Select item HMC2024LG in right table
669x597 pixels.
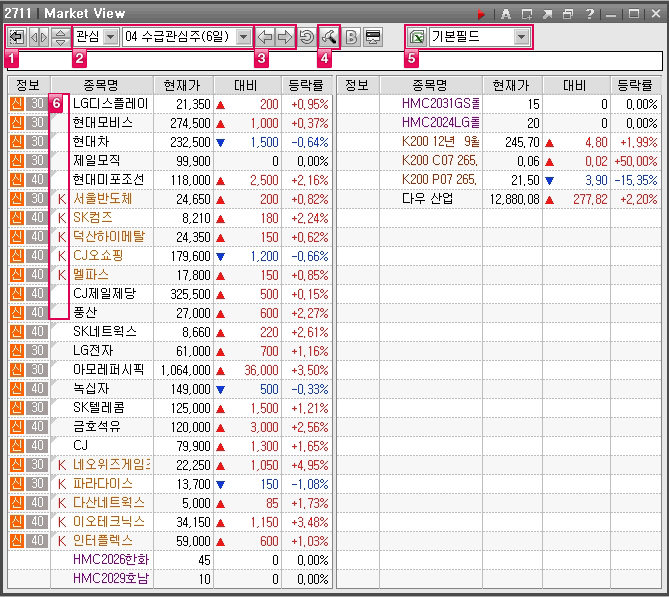tap(441, 123)
